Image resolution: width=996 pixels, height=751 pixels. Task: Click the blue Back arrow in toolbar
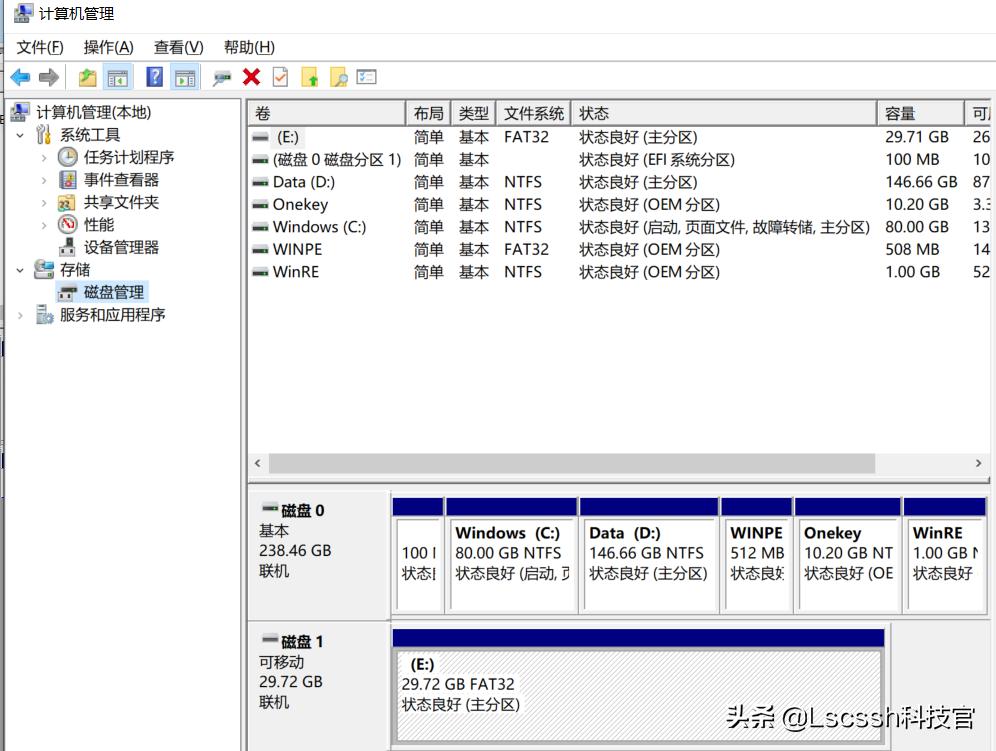click(20, 77)
